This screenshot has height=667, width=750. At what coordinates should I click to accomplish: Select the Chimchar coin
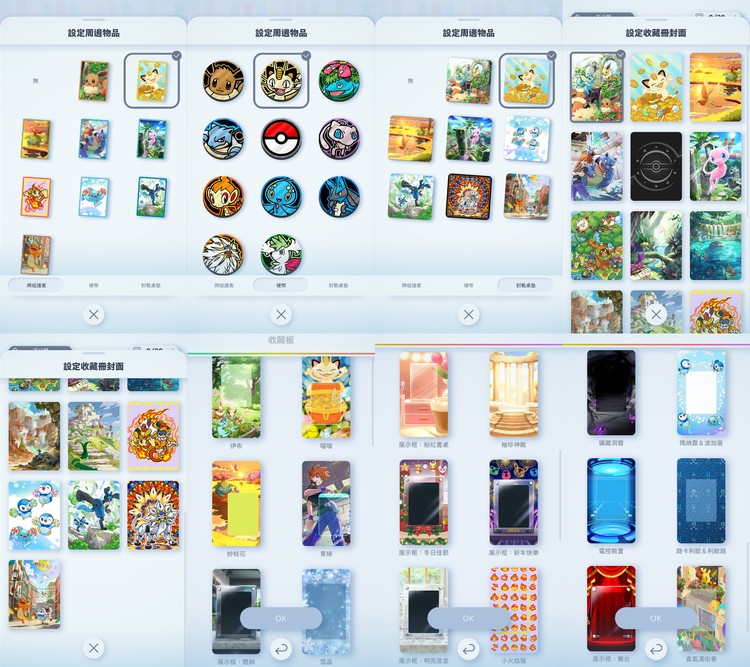223,197
